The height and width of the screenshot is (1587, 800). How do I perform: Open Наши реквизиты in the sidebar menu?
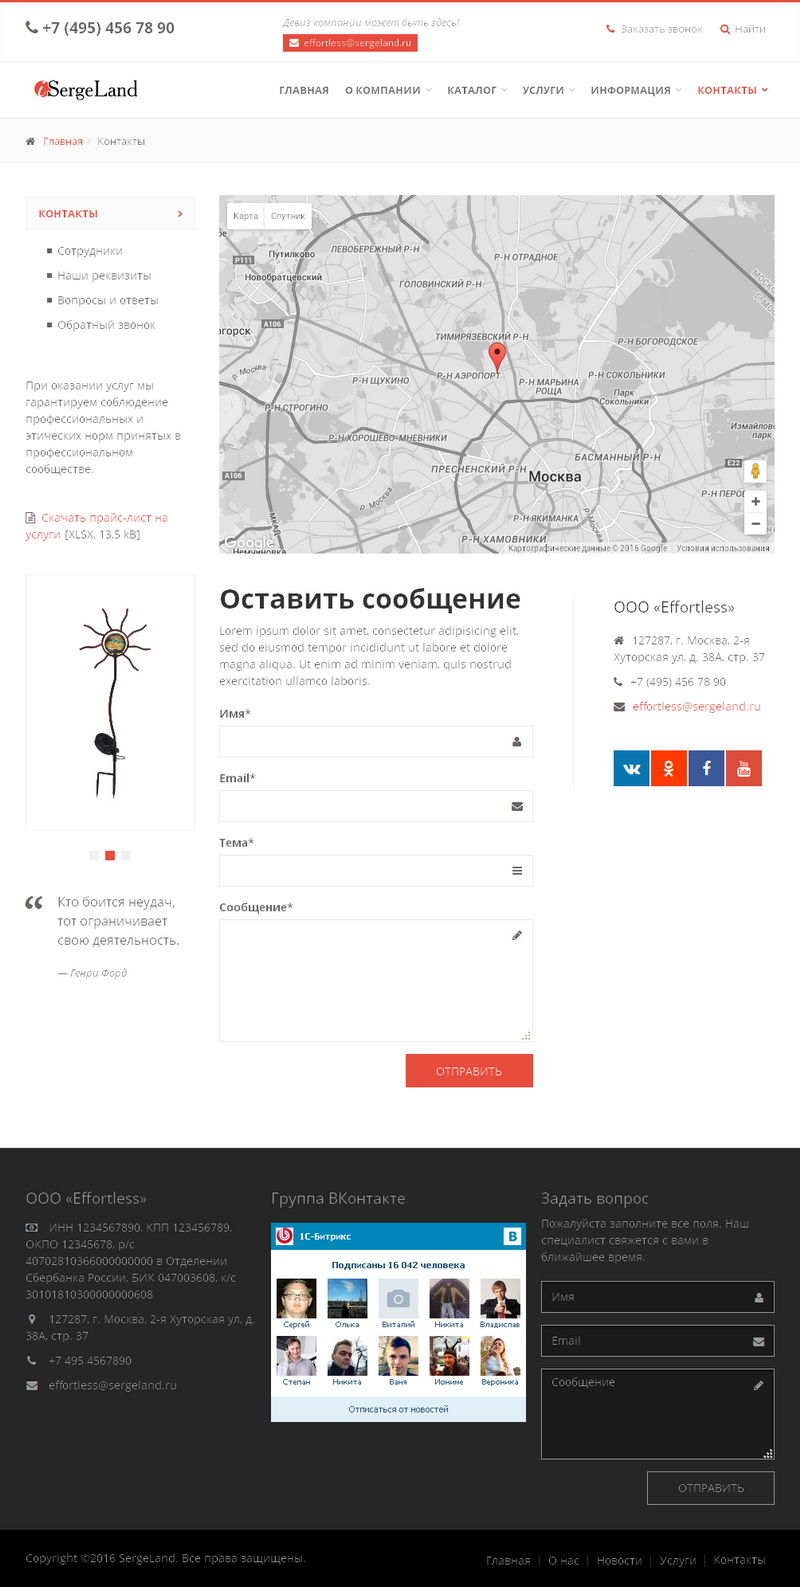[x=104, y=275]
